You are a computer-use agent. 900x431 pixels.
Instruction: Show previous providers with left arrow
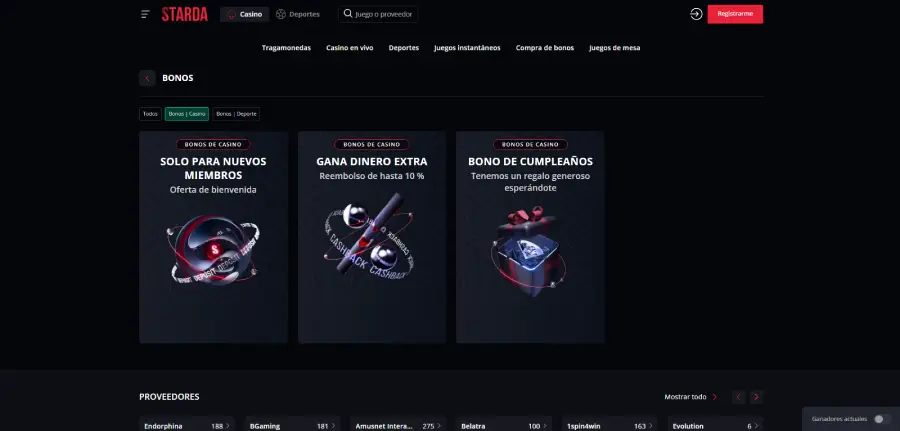click(x=739, y=397)
